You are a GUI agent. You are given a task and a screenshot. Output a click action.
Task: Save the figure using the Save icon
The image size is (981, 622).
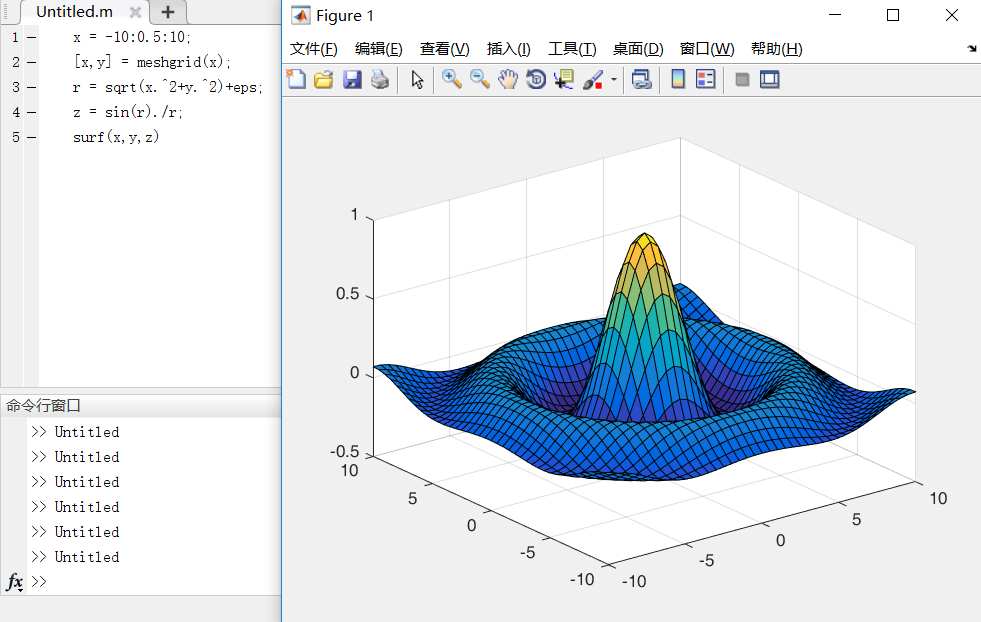point(352,79)
